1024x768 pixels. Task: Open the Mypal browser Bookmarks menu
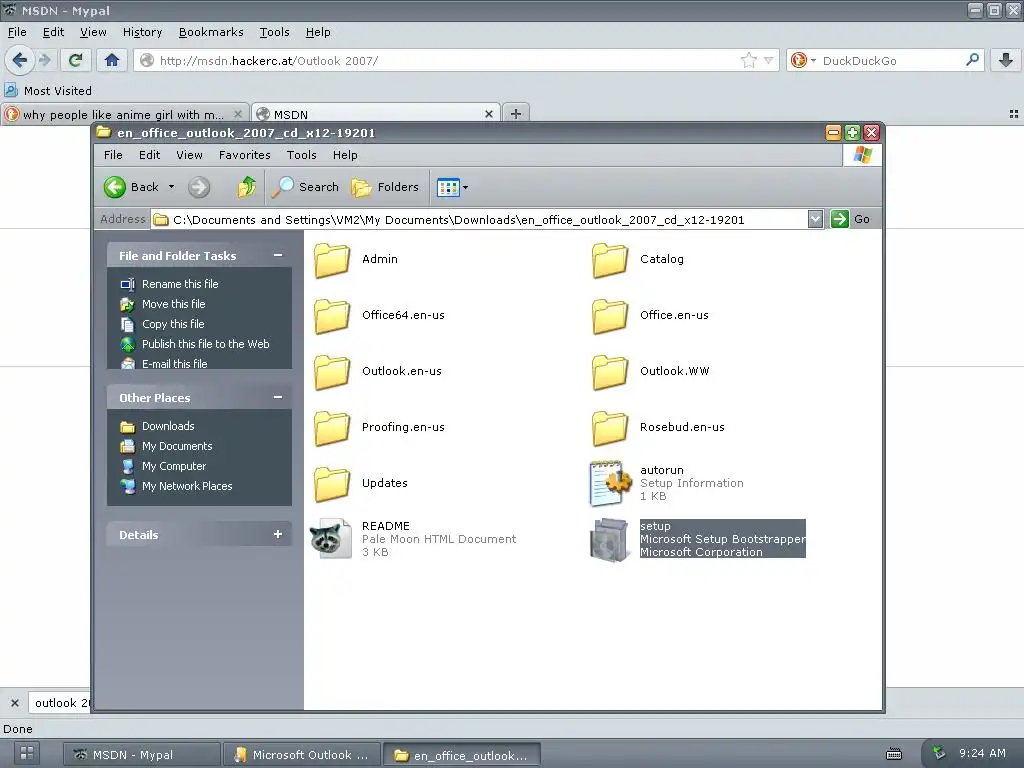click(211, 32)
